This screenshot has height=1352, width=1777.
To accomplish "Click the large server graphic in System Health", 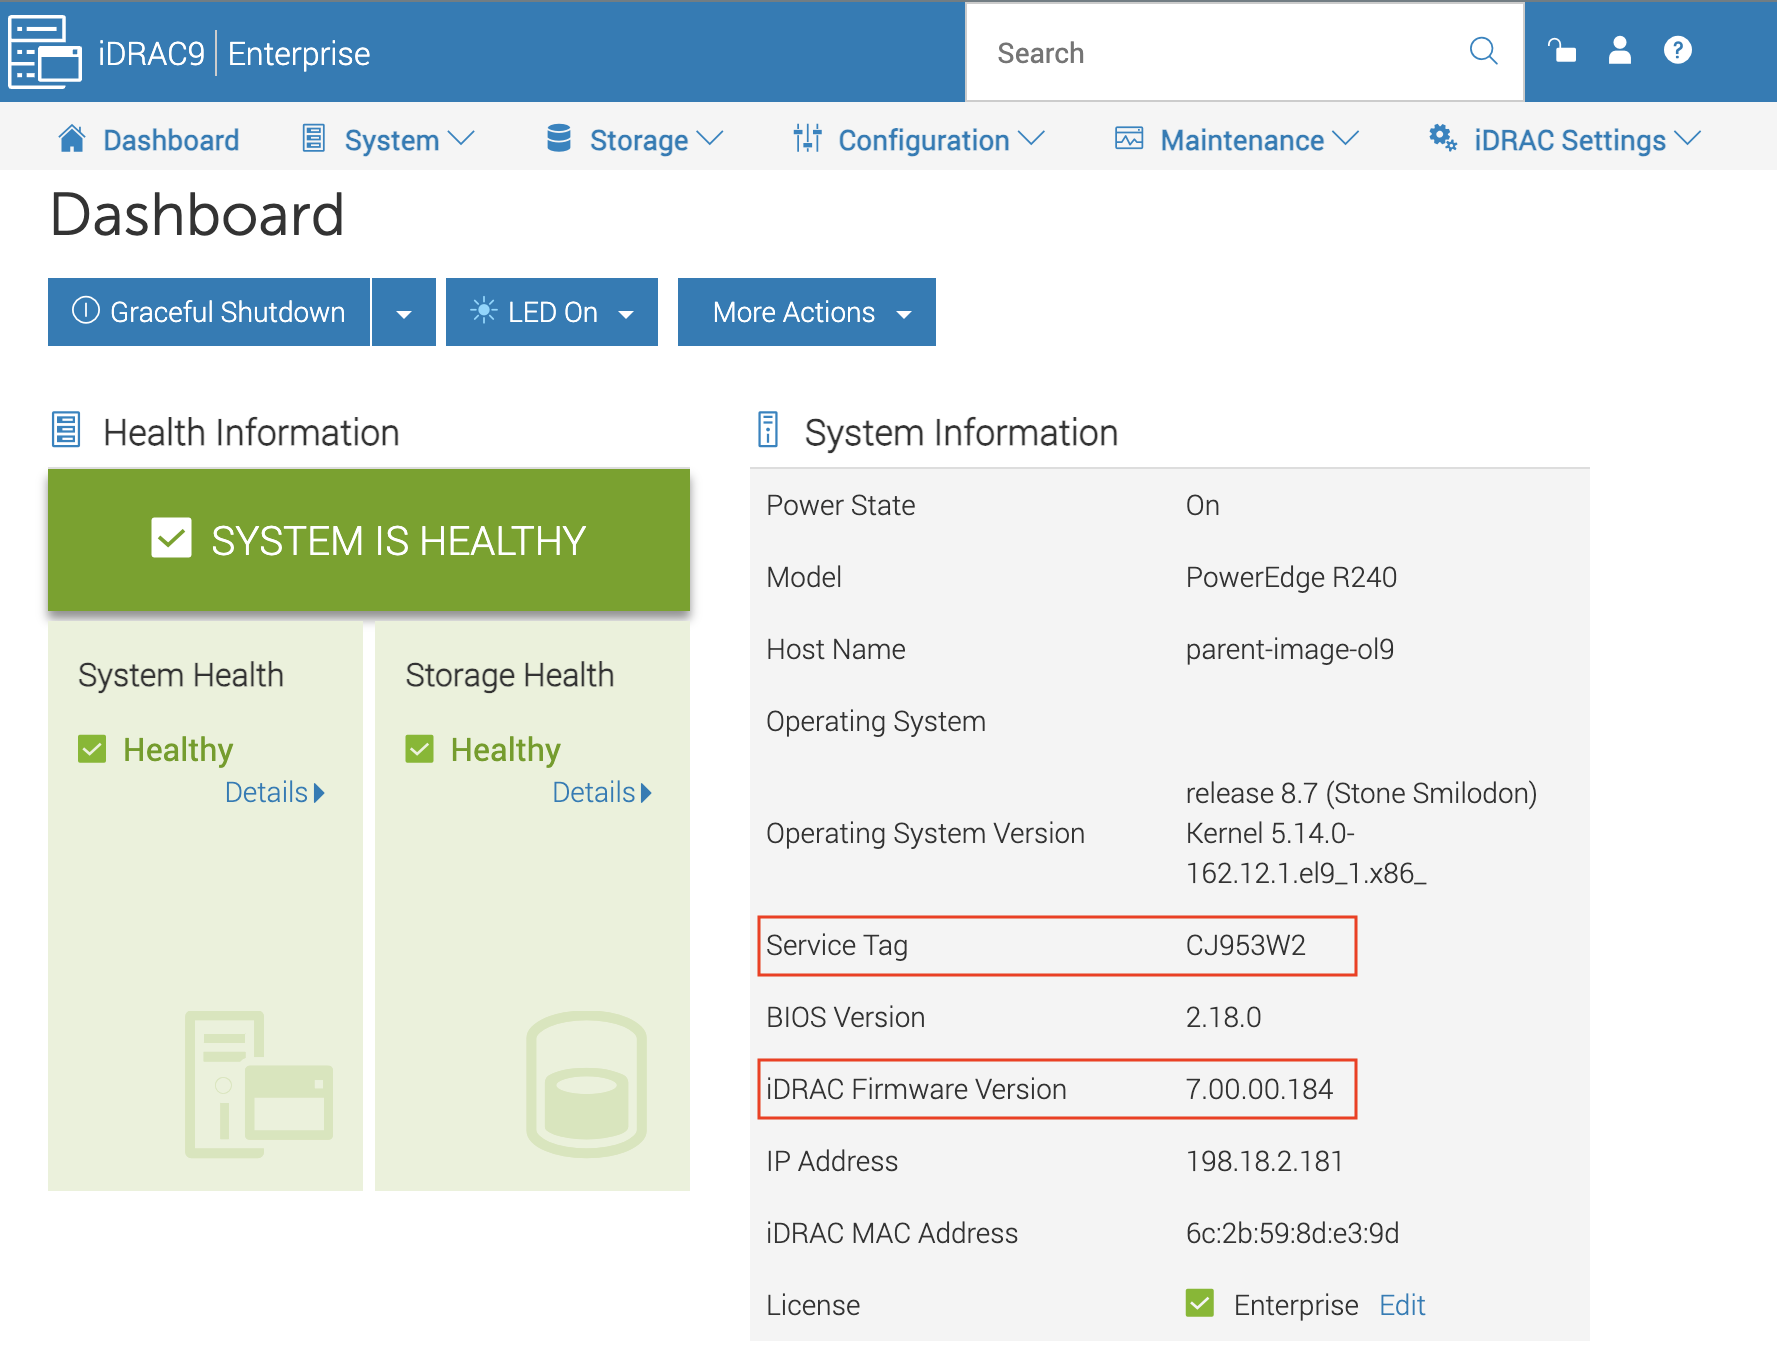I will tap(259, 1084).
